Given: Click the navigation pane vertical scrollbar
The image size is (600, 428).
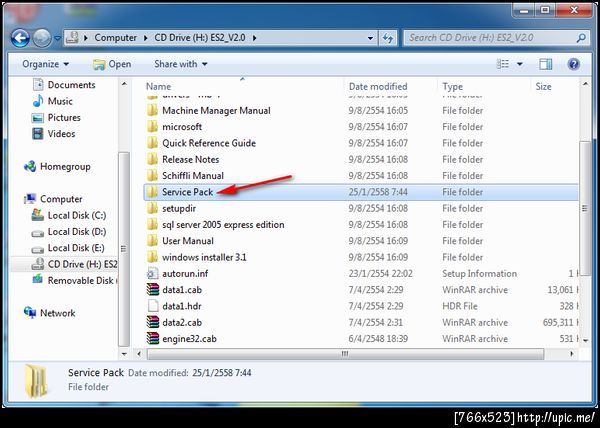Looking at the screenshot, I should point(124,249).
